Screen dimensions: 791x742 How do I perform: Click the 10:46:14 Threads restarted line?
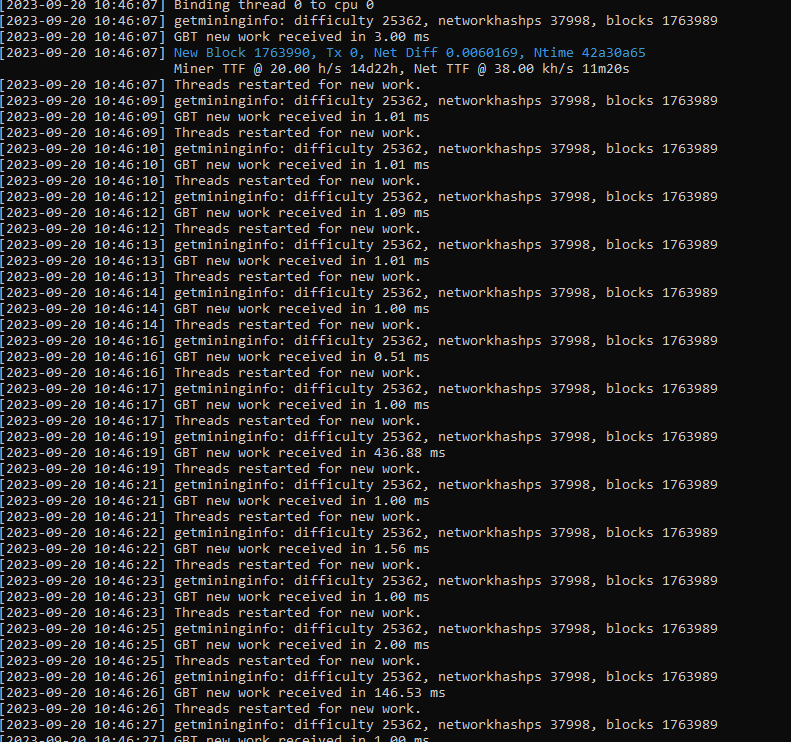(210, 325)
